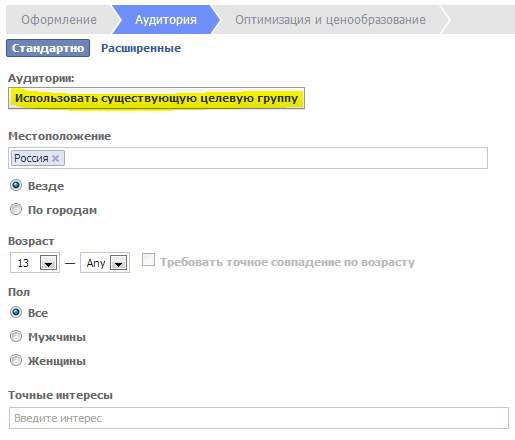Remove the Россия location tag

coord(55,158)
